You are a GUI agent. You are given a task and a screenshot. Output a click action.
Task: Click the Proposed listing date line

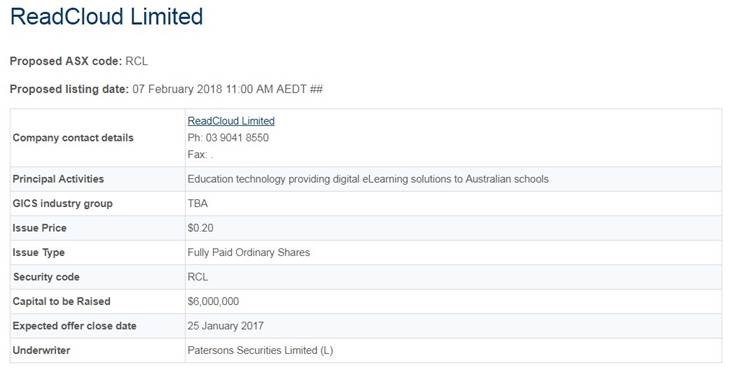click(166, 90)
